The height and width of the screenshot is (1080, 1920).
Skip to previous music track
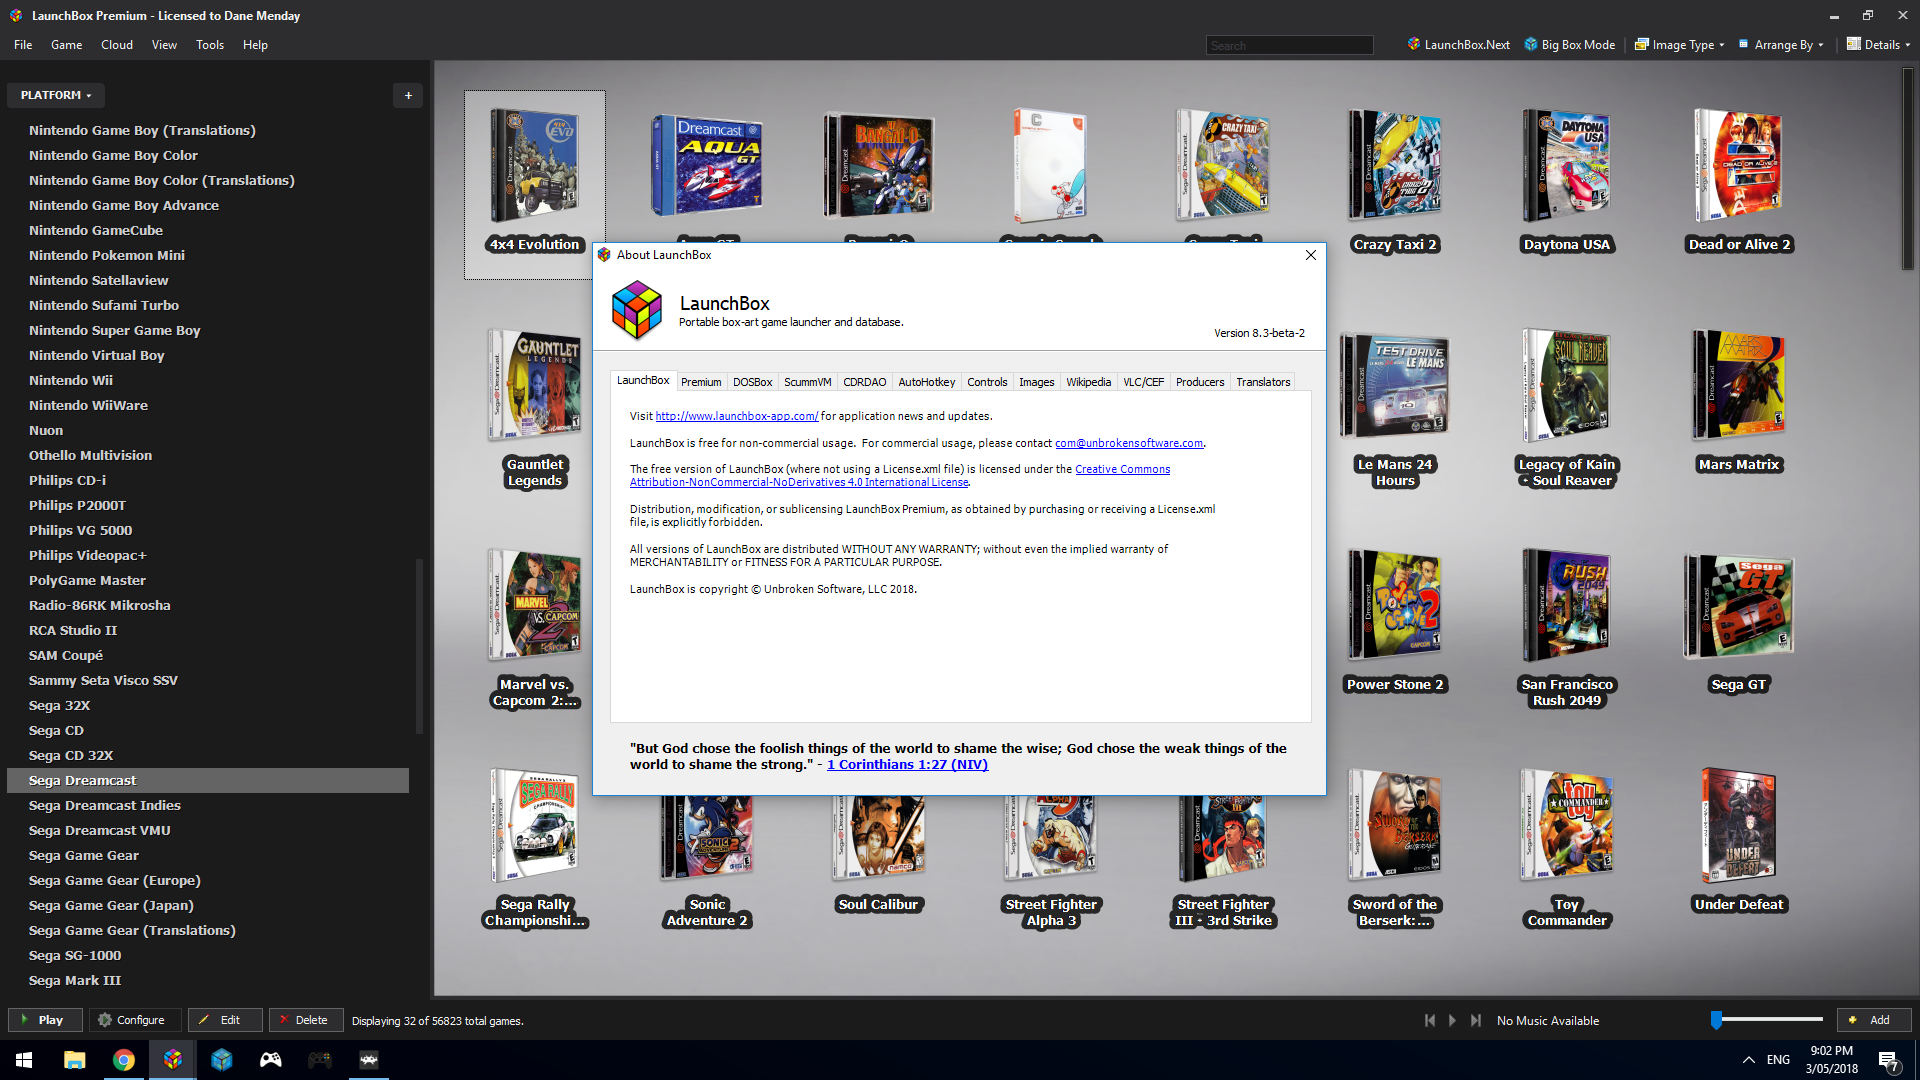click(1429, 1020)
